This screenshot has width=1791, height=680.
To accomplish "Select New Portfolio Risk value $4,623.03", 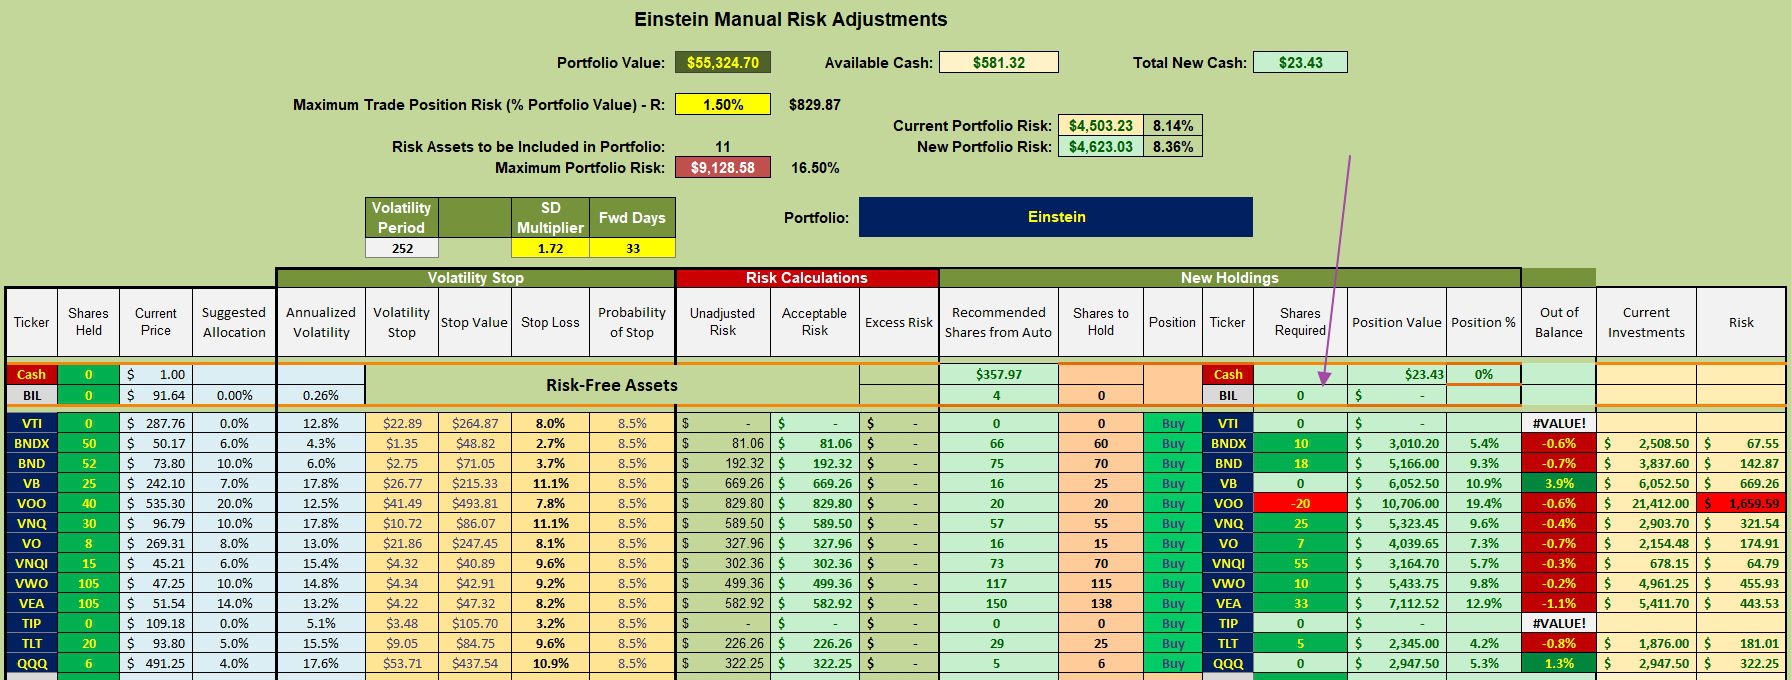I will point(1100,146).
